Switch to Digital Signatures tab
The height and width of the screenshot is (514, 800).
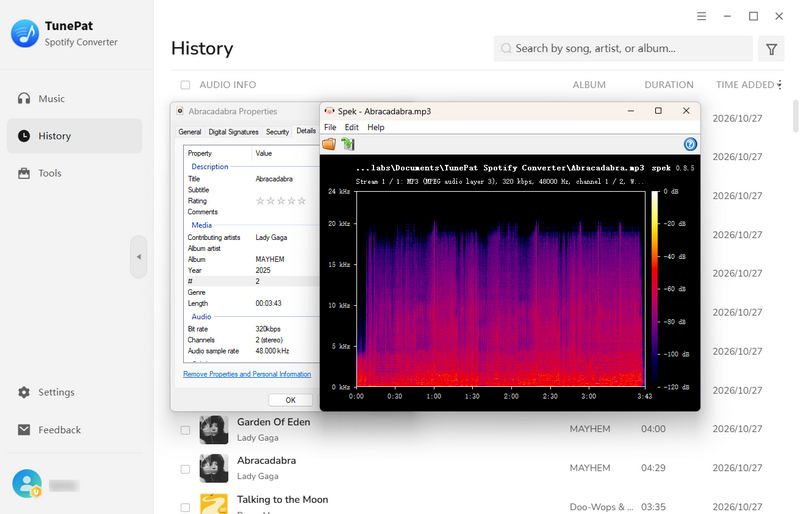pyautogui.click(x=233, y=132)
